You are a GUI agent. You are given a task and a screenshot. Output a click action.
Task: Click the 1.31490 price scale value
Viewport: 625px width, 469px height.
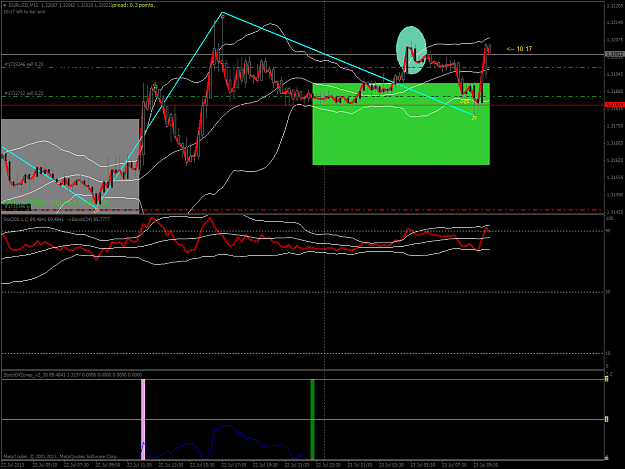(614, 195)
